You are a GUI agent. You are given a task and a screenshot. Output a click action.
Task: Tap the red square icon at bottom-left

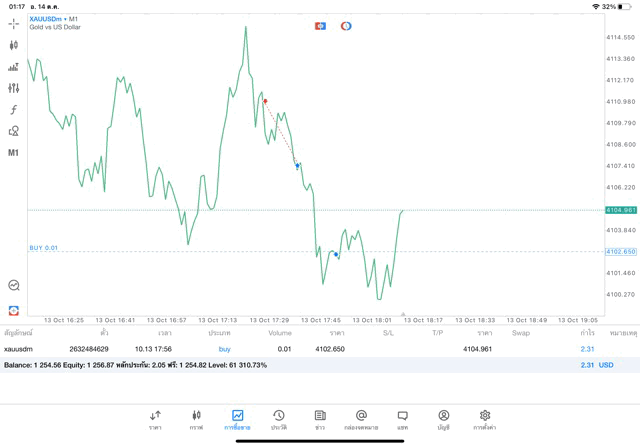(x=14, y=311)
